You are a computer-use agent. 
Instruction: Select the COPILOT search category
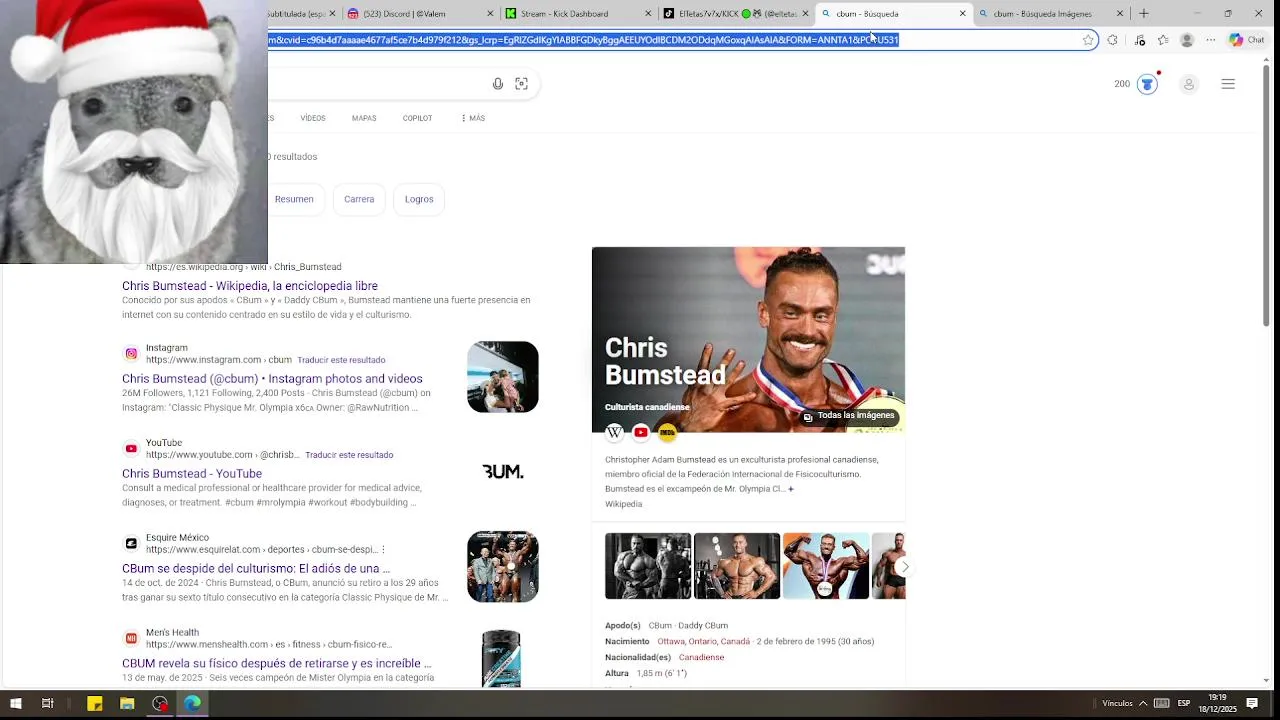pyautogui.click(x=417, y=118)
